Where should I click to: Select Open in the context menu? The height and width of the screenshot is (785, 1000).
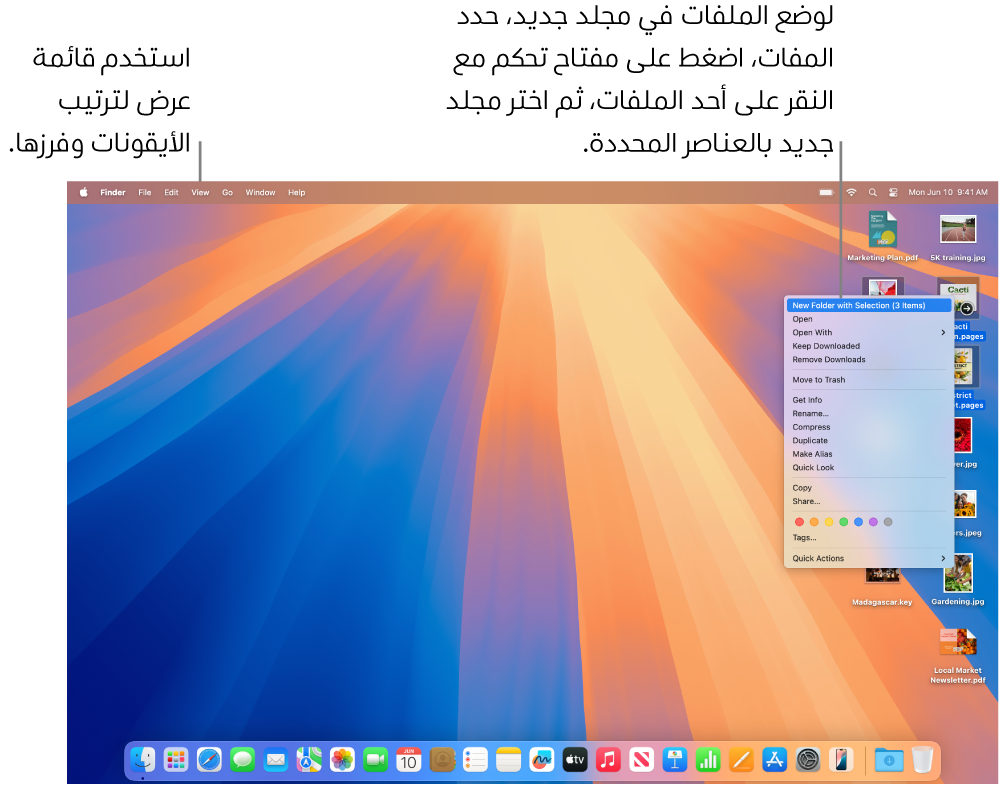[x=869, y=319]
